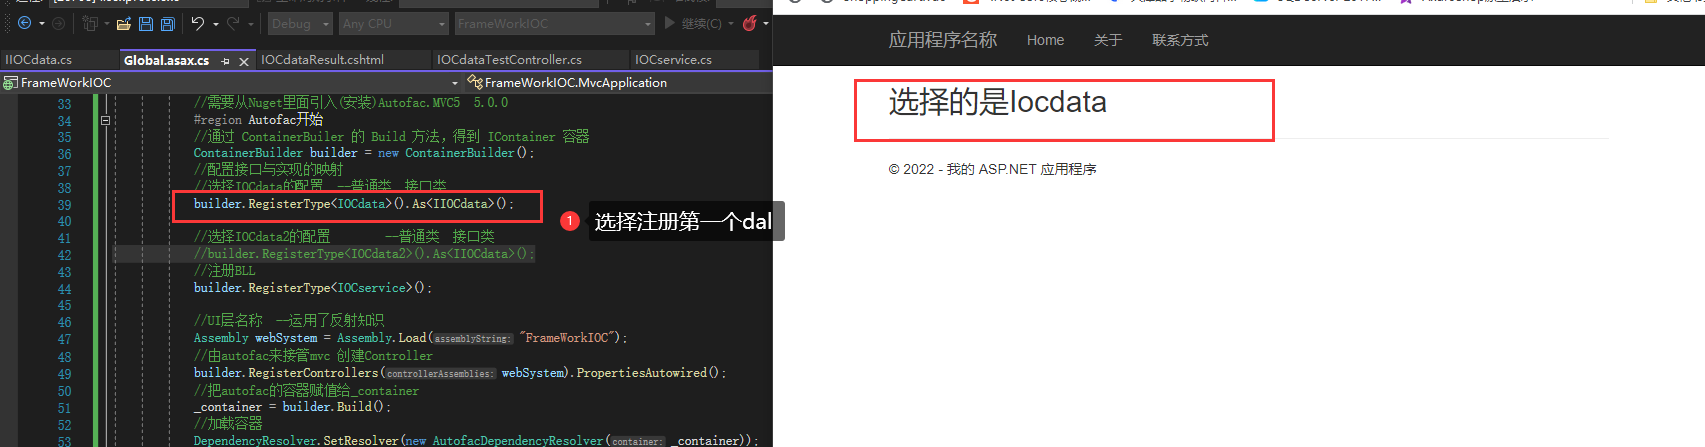Image resolution: width=1705 pixels, height=447 pixels.
Task: Undo last action with the Undo icon
Action: (198, 23)
